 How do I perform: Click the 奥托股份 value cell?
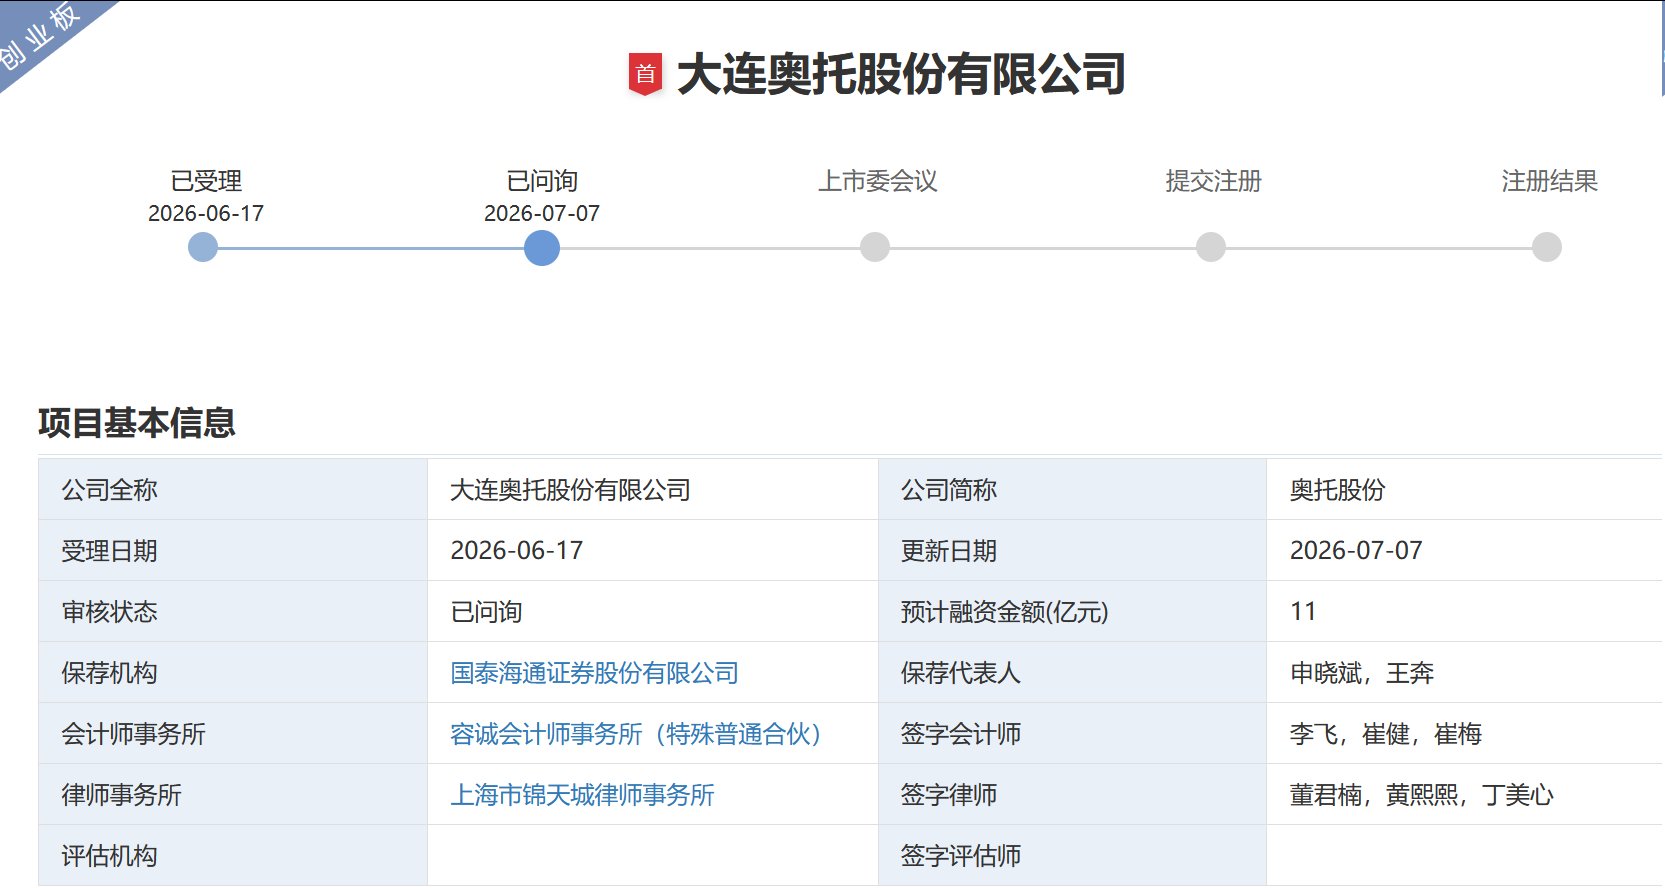(1464, 490)
